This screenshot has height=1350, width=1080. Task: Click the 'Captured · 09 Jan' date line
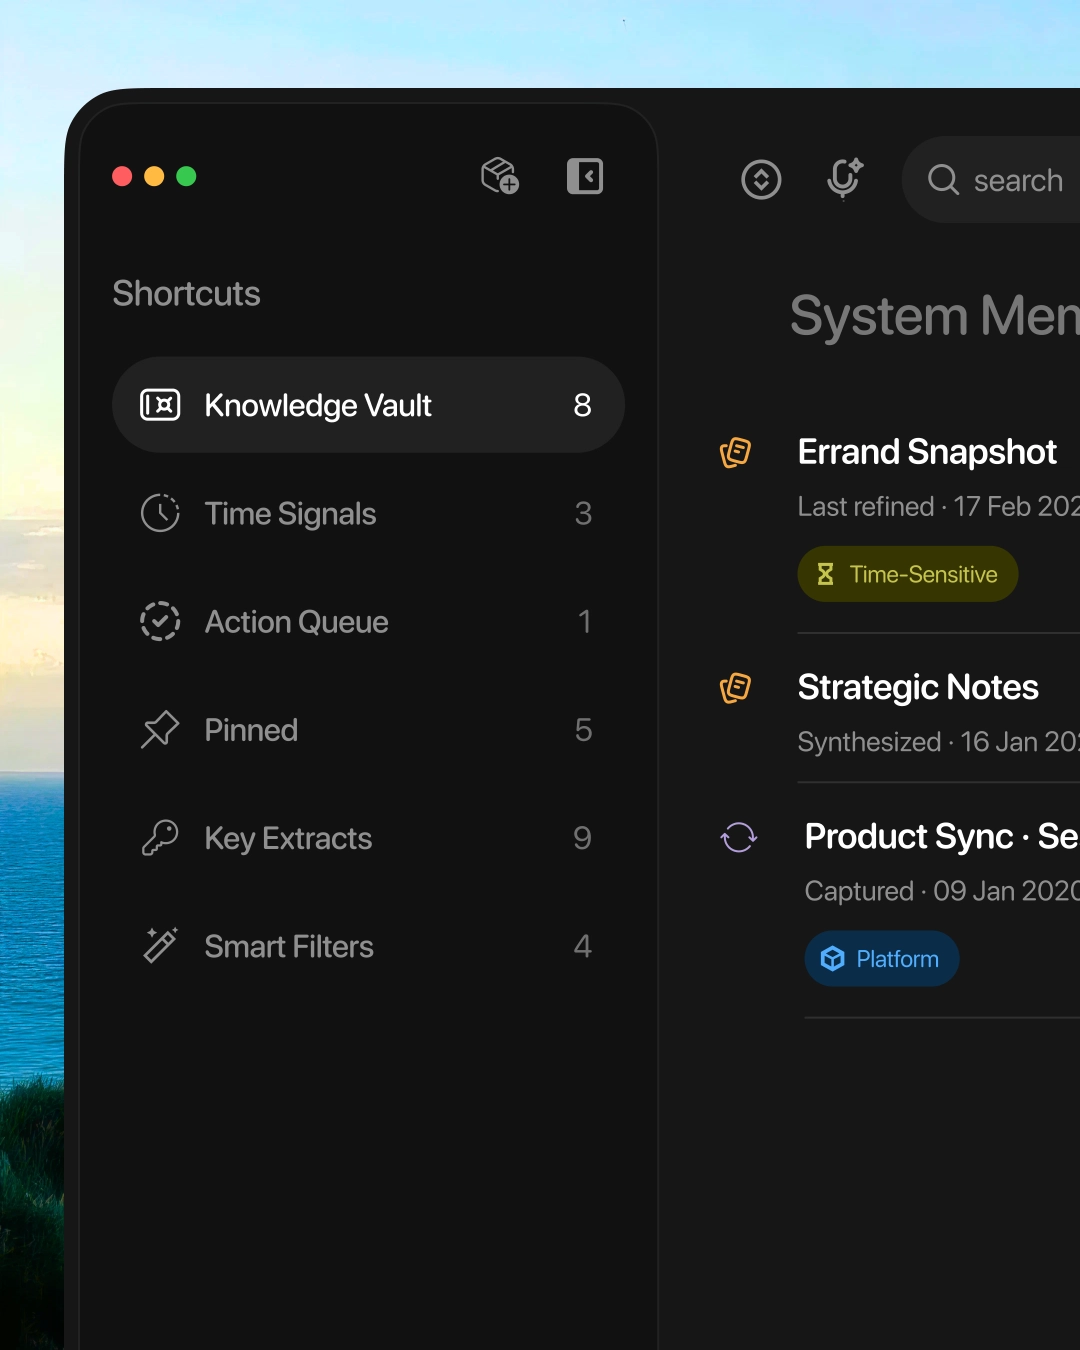[942, 891]
